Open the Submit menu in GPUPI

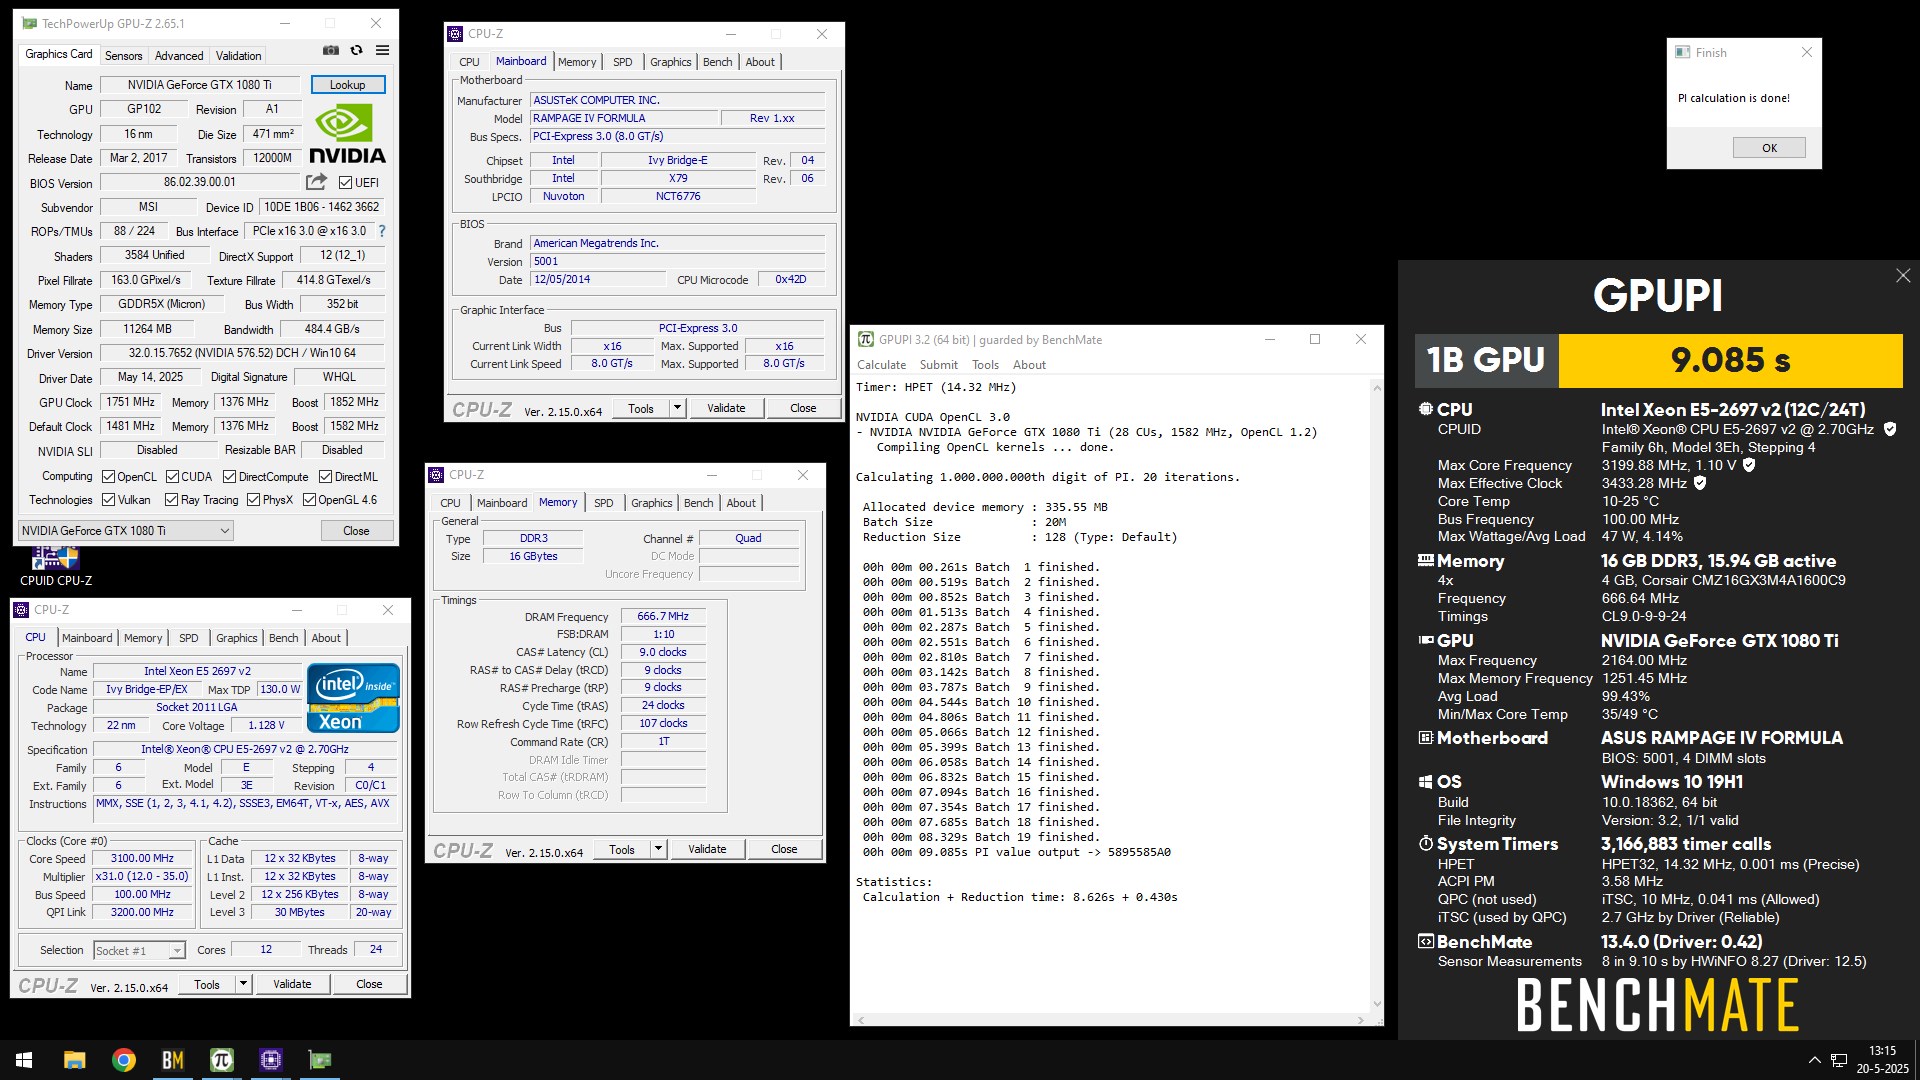point(938,365)
